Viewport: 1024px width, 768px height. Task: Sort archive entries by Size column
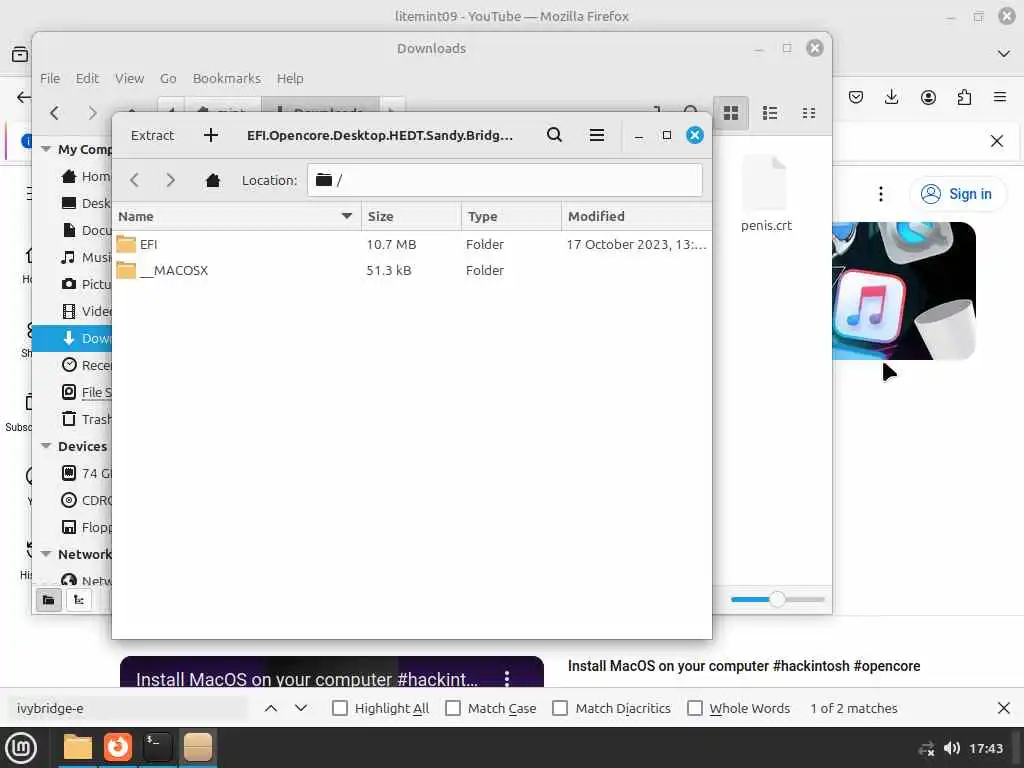pyautogui.click(x=411, y=216)
